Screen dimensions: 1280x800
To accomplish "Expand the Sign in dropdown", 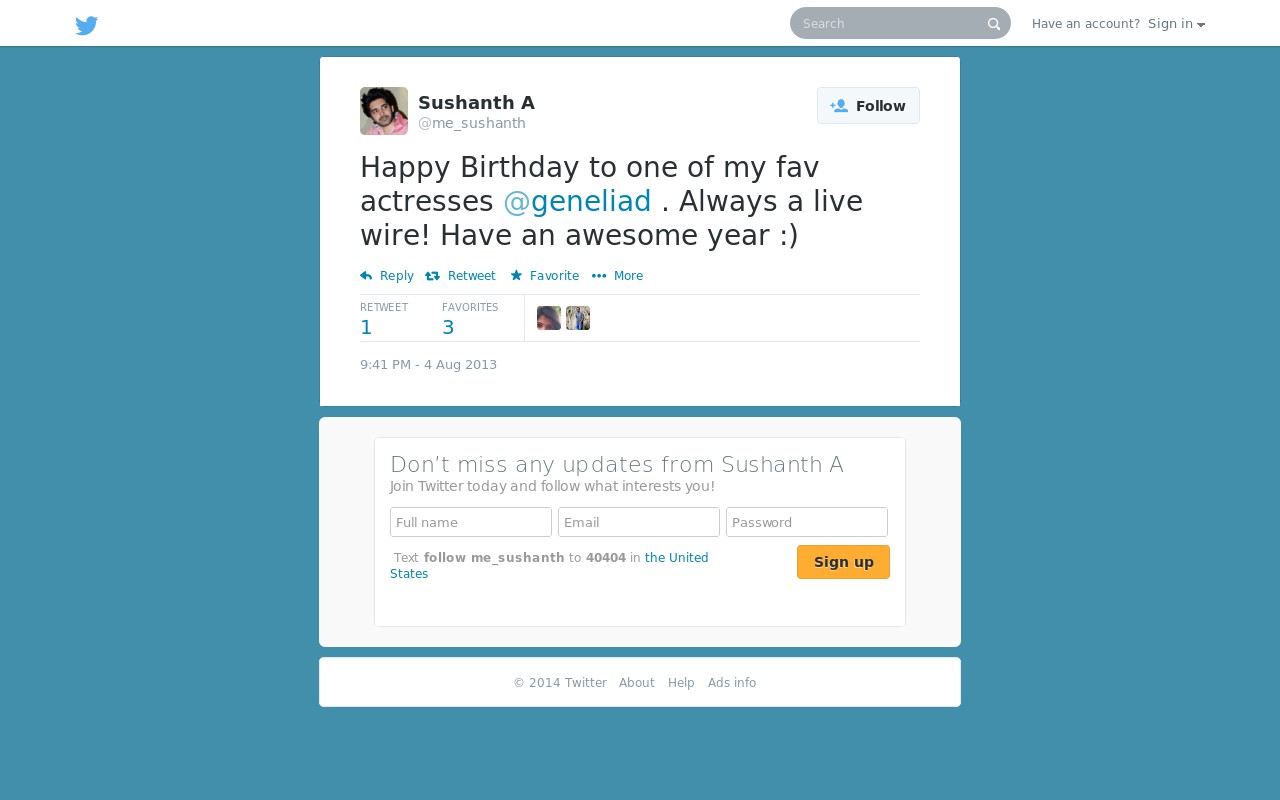I will [x=1176, y=24].
